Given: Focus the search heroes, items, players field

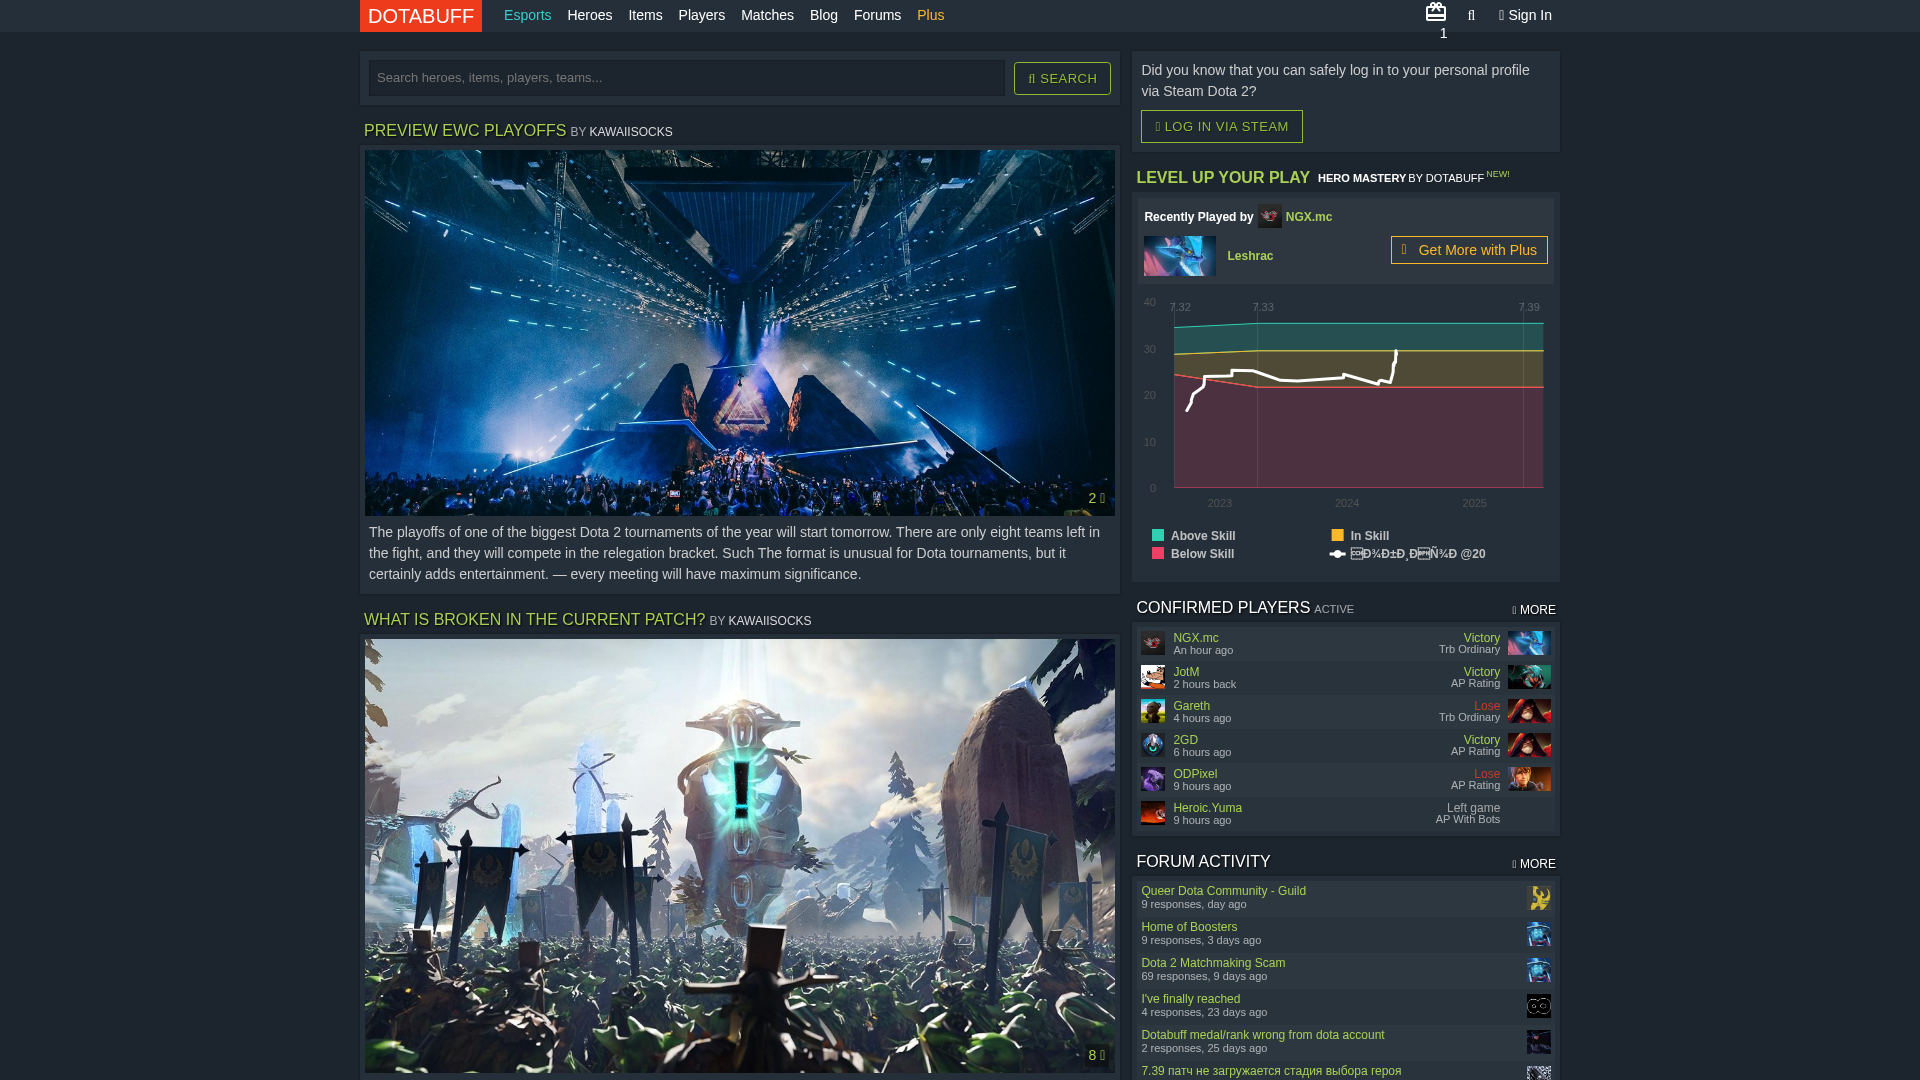Looking at the screenshot, I should pyautogui.click(x=686, y=78).
